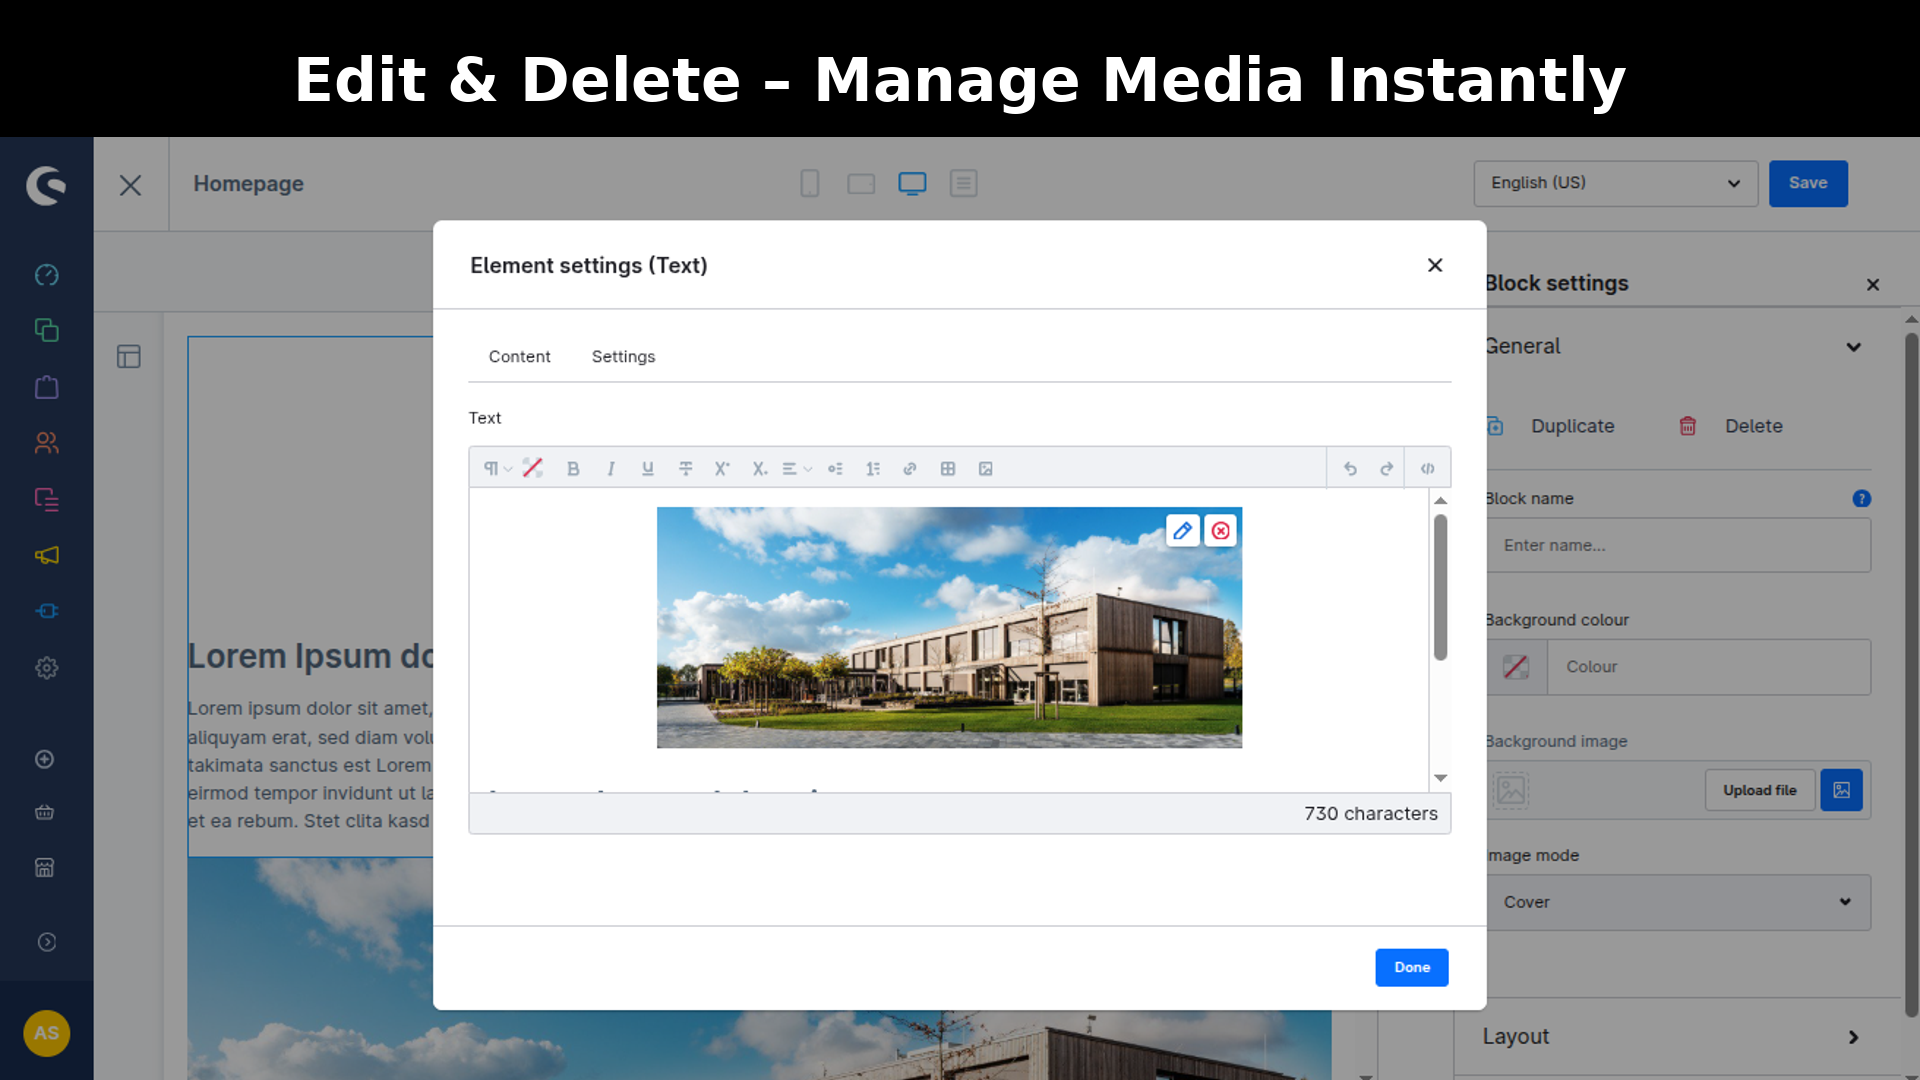Click the storefront sidebar icon
The width and height of the screenshot is (1920, 1080).
(45, 867)
